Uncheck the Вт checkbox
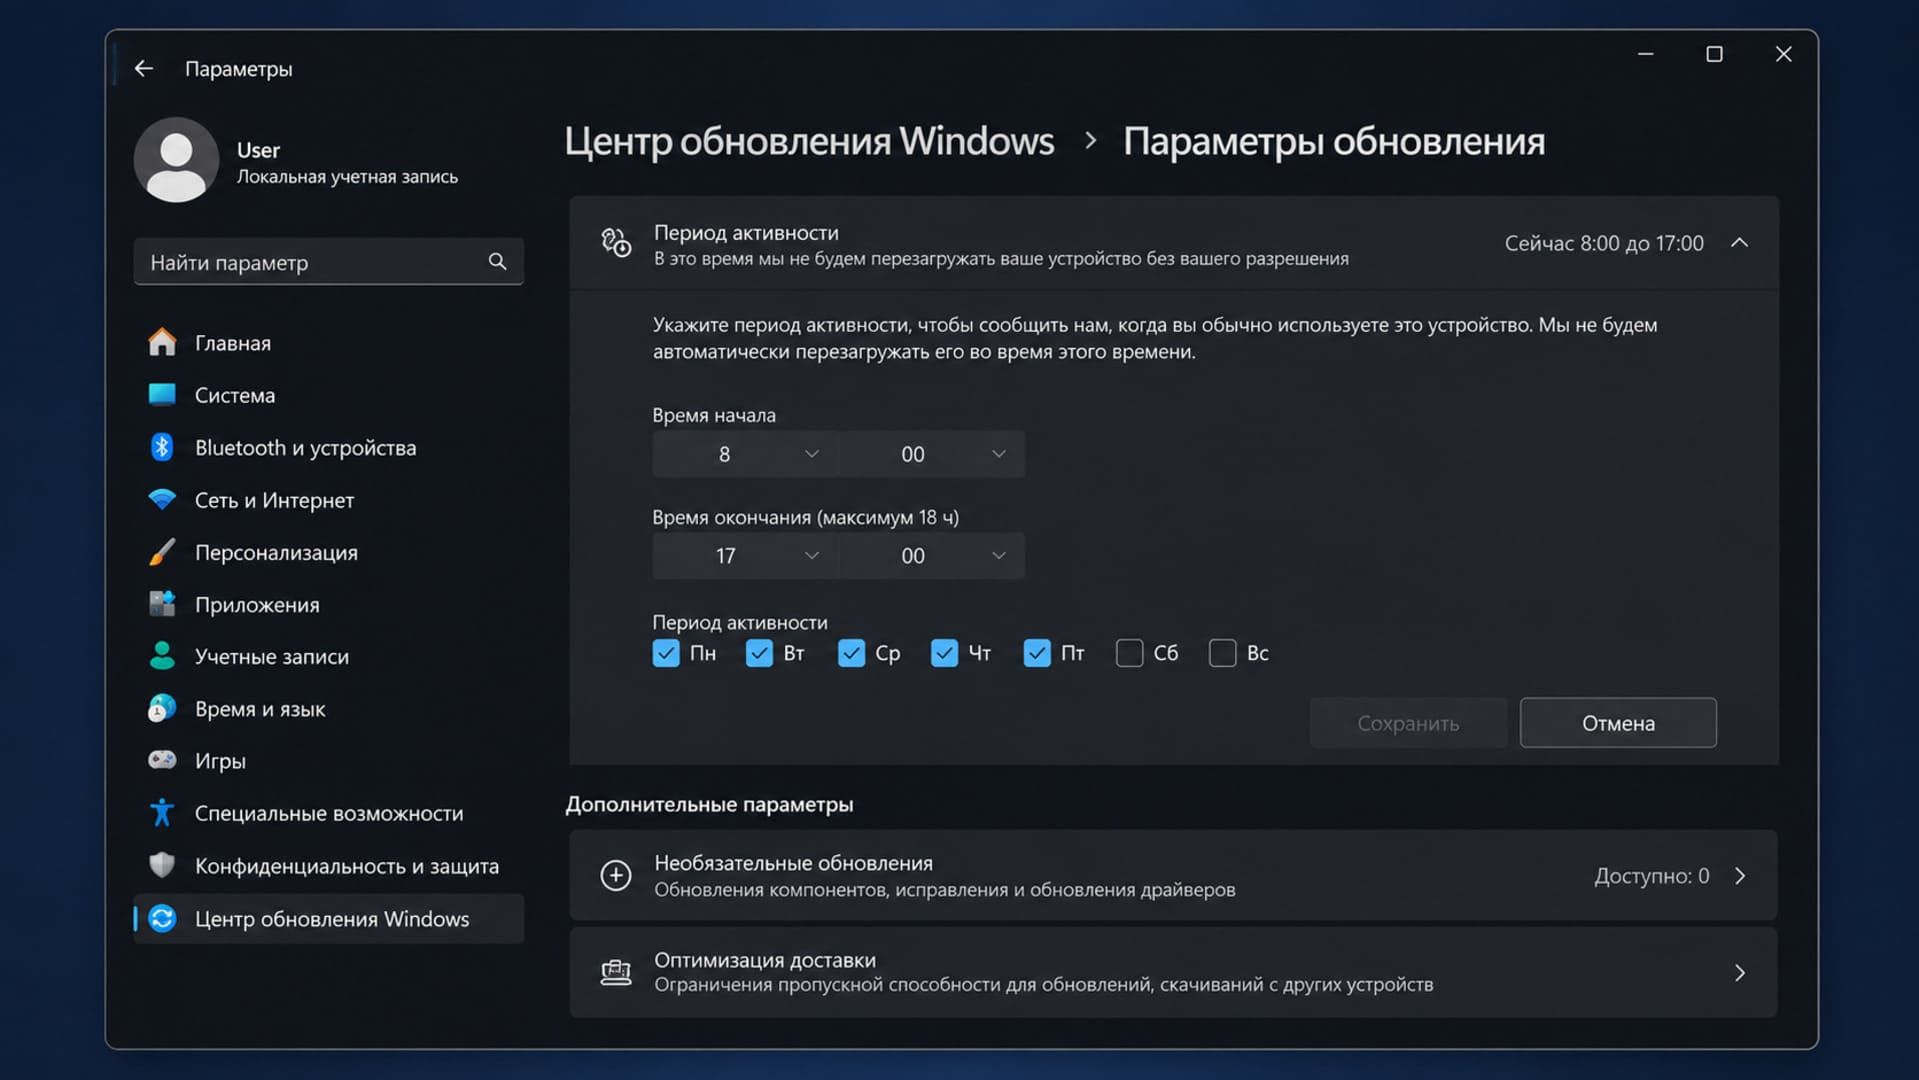The width and height of the screenshot is (1919, 1080). 759,653
